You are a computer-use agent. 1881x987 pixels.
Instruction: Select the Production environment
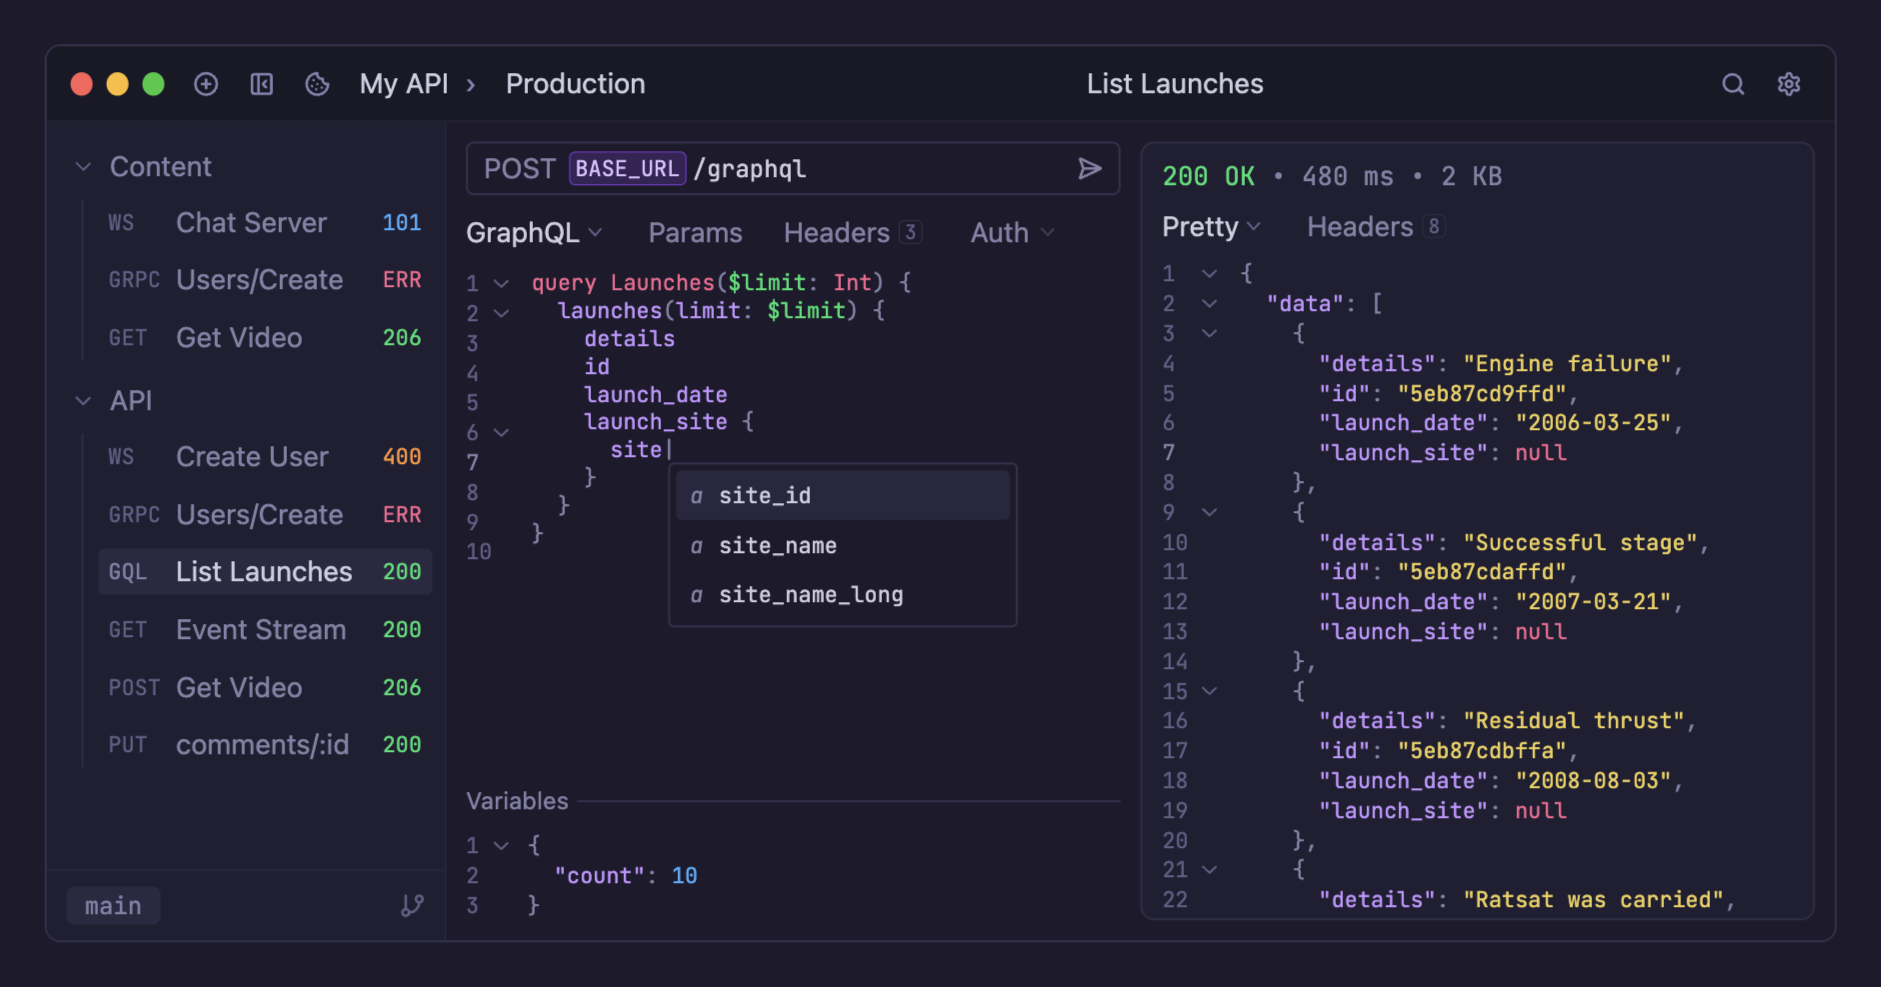575,84
